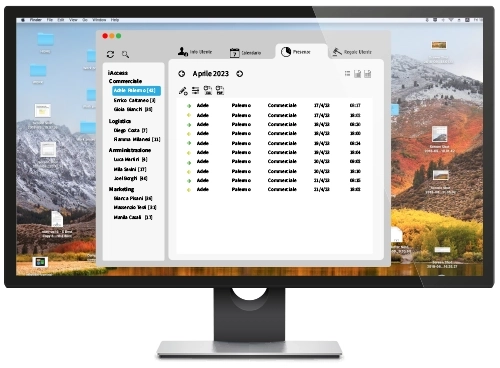Open the Info Utente tab
This screenshot has height=368, width=500.
[x=195, y=52]
